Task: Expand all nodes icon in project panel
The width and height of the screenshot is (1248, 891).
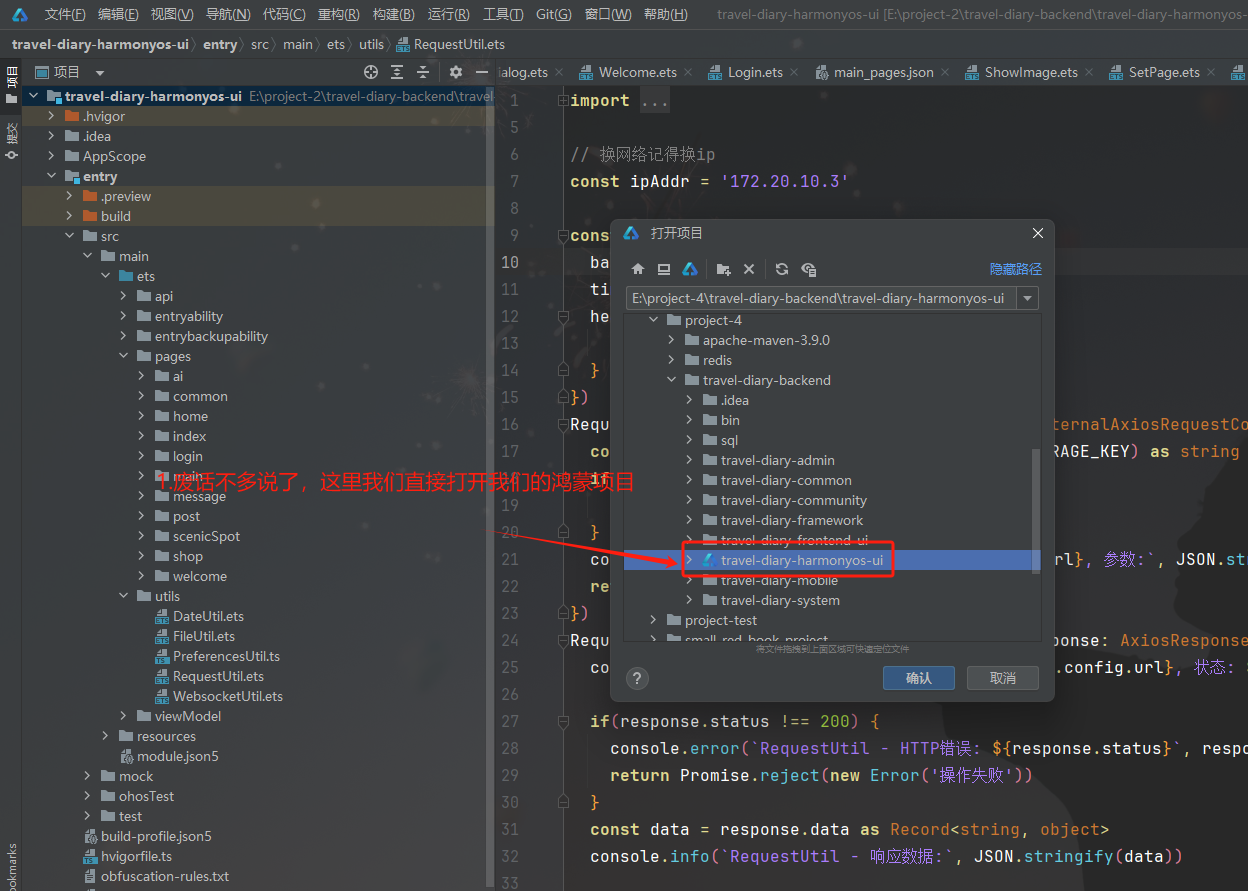Action: (x=397, y=72)
